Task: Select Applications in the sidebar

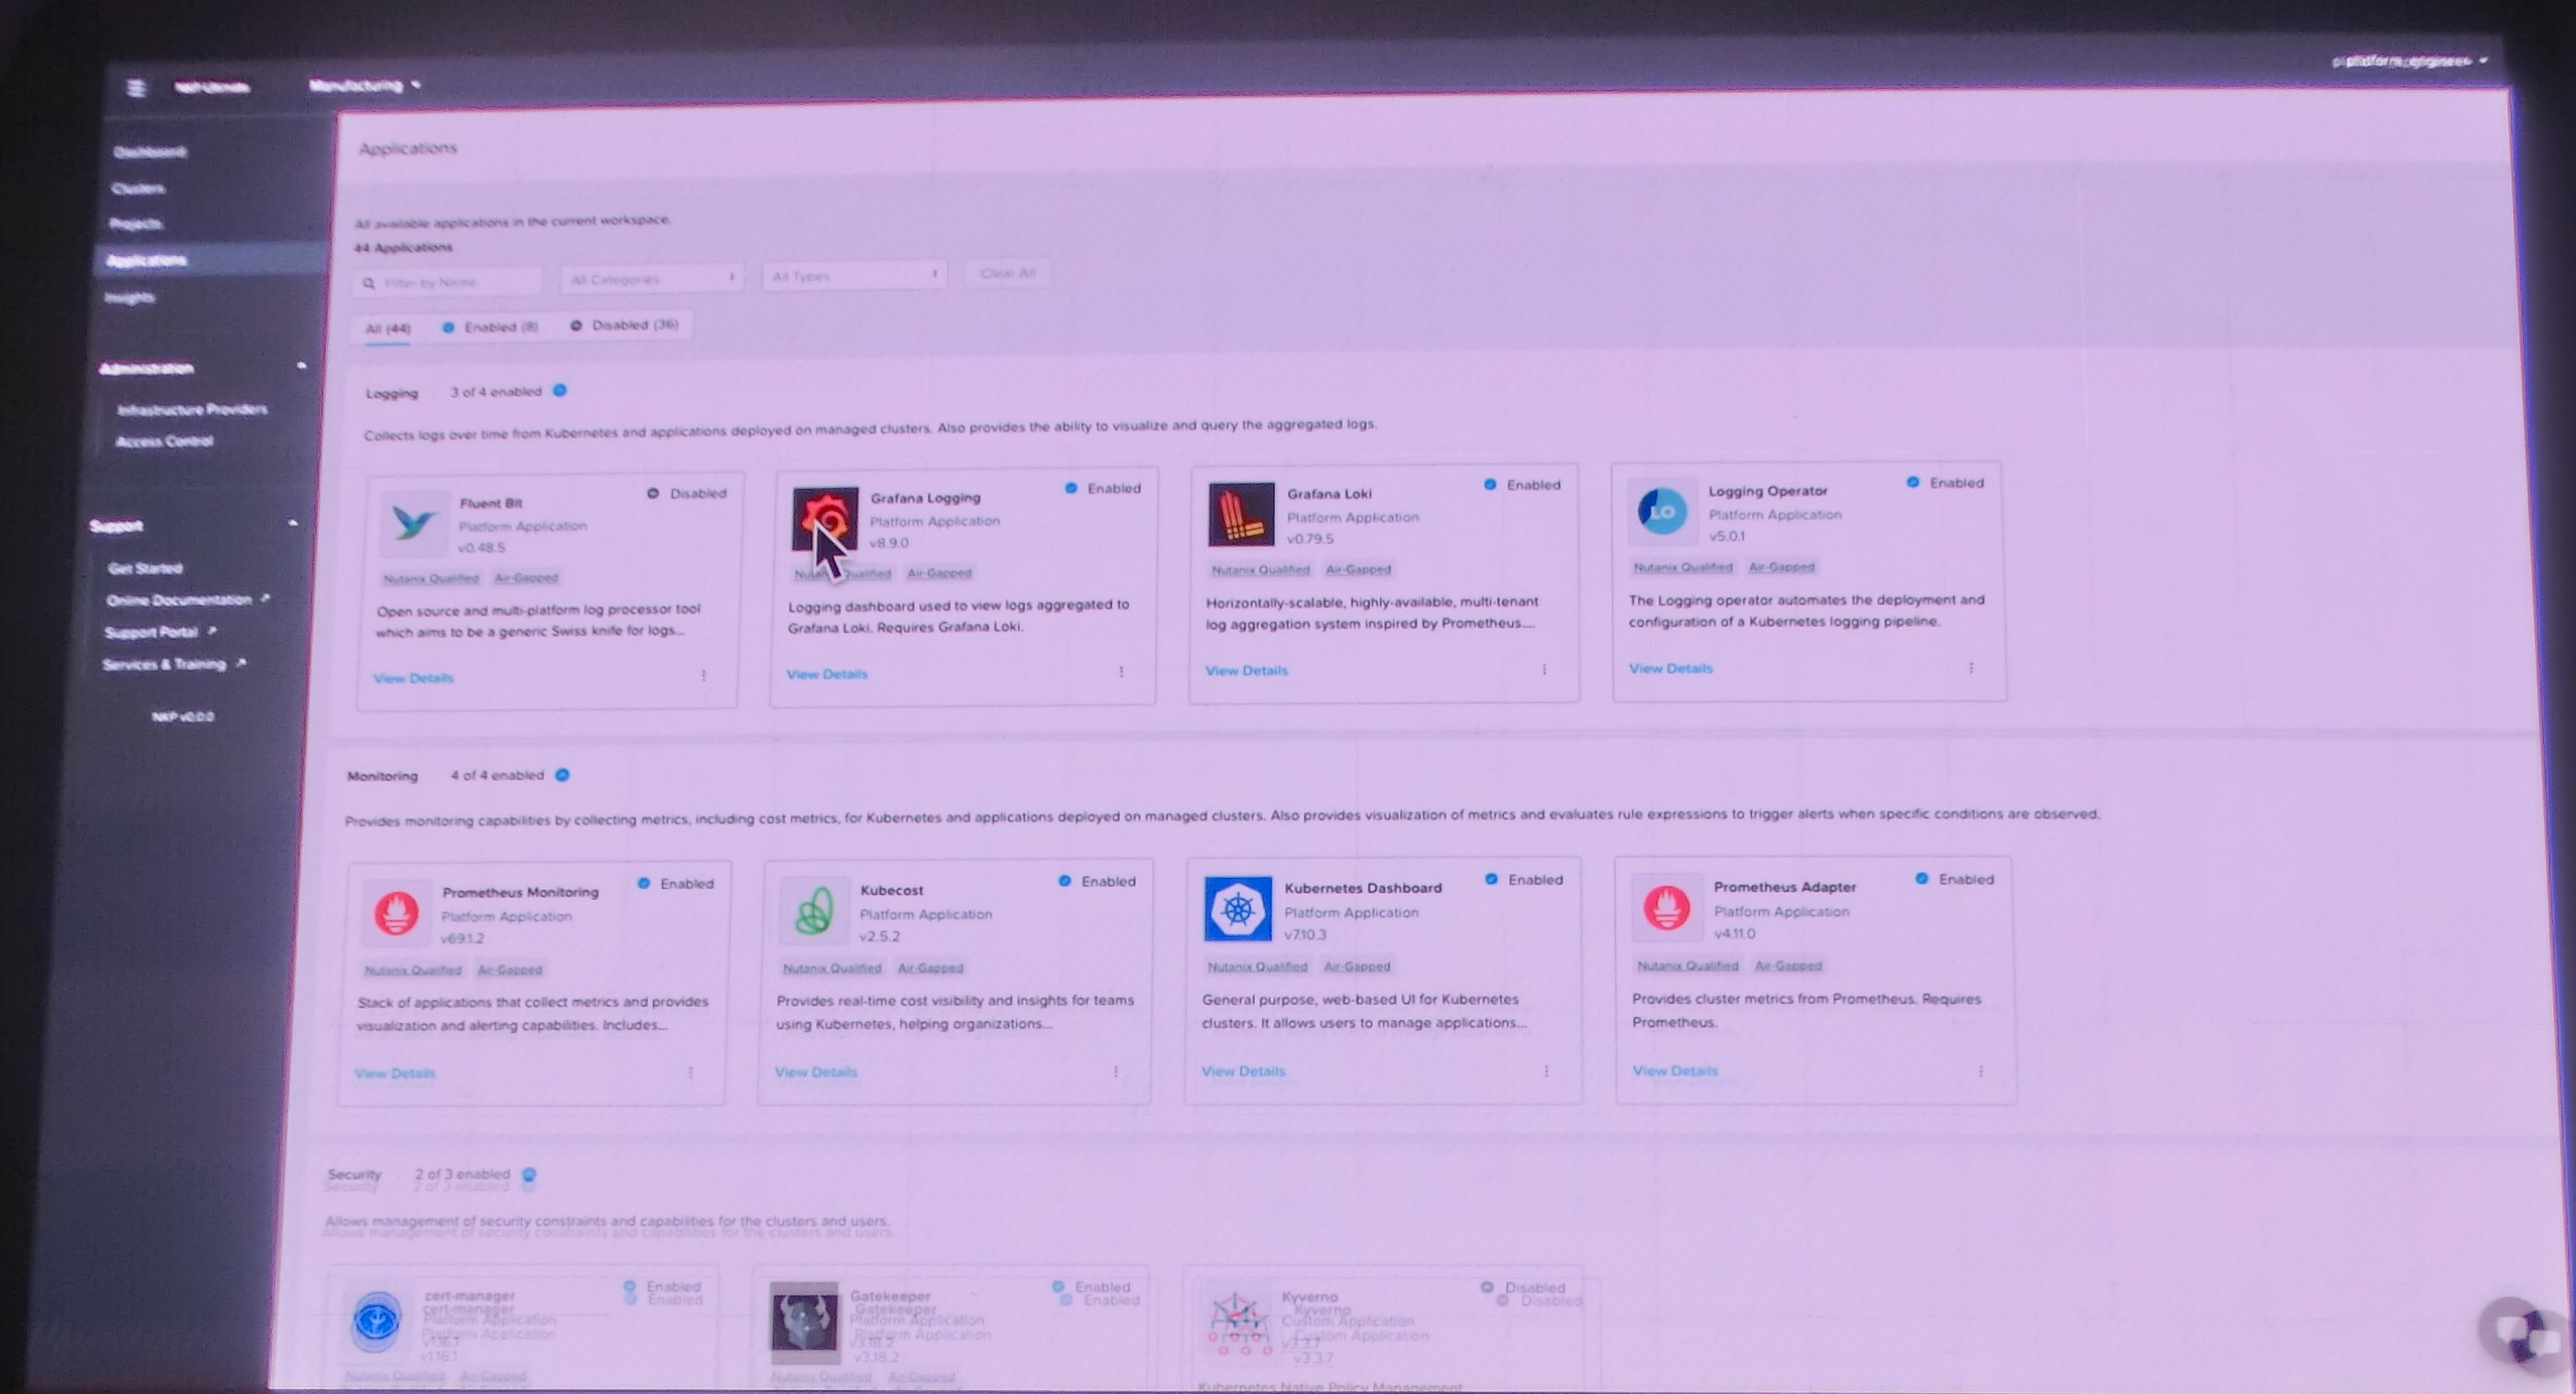Action: click(146, 260)
